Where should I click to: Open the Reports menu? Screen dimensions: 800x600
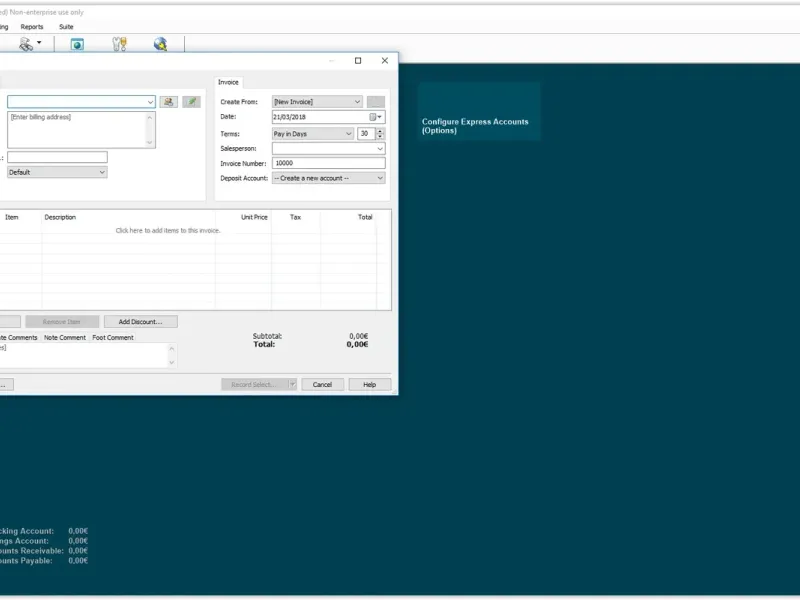click(x=32, y=27)
